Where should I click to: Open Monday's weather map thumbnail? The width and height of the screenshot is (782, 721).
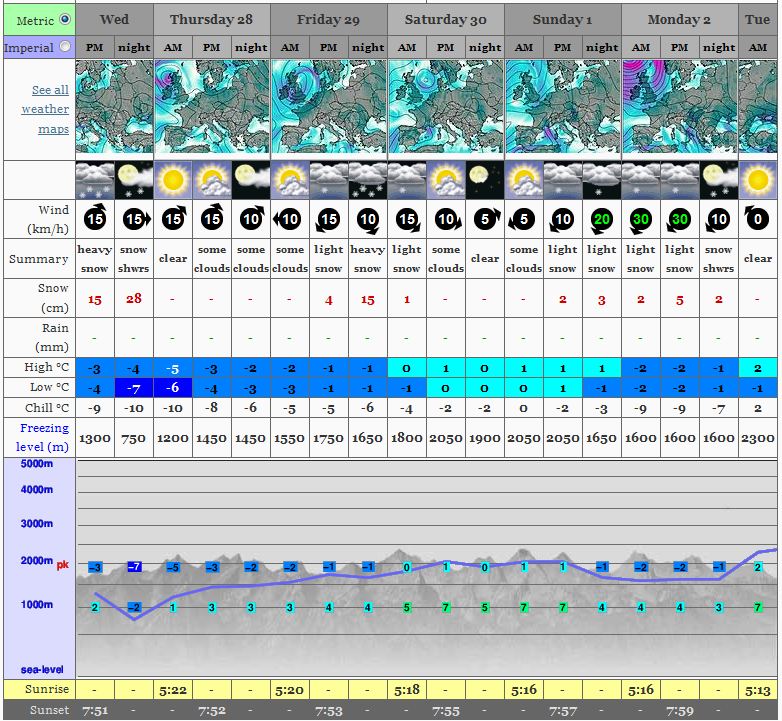pyautogui.click(x=679, y=109)
